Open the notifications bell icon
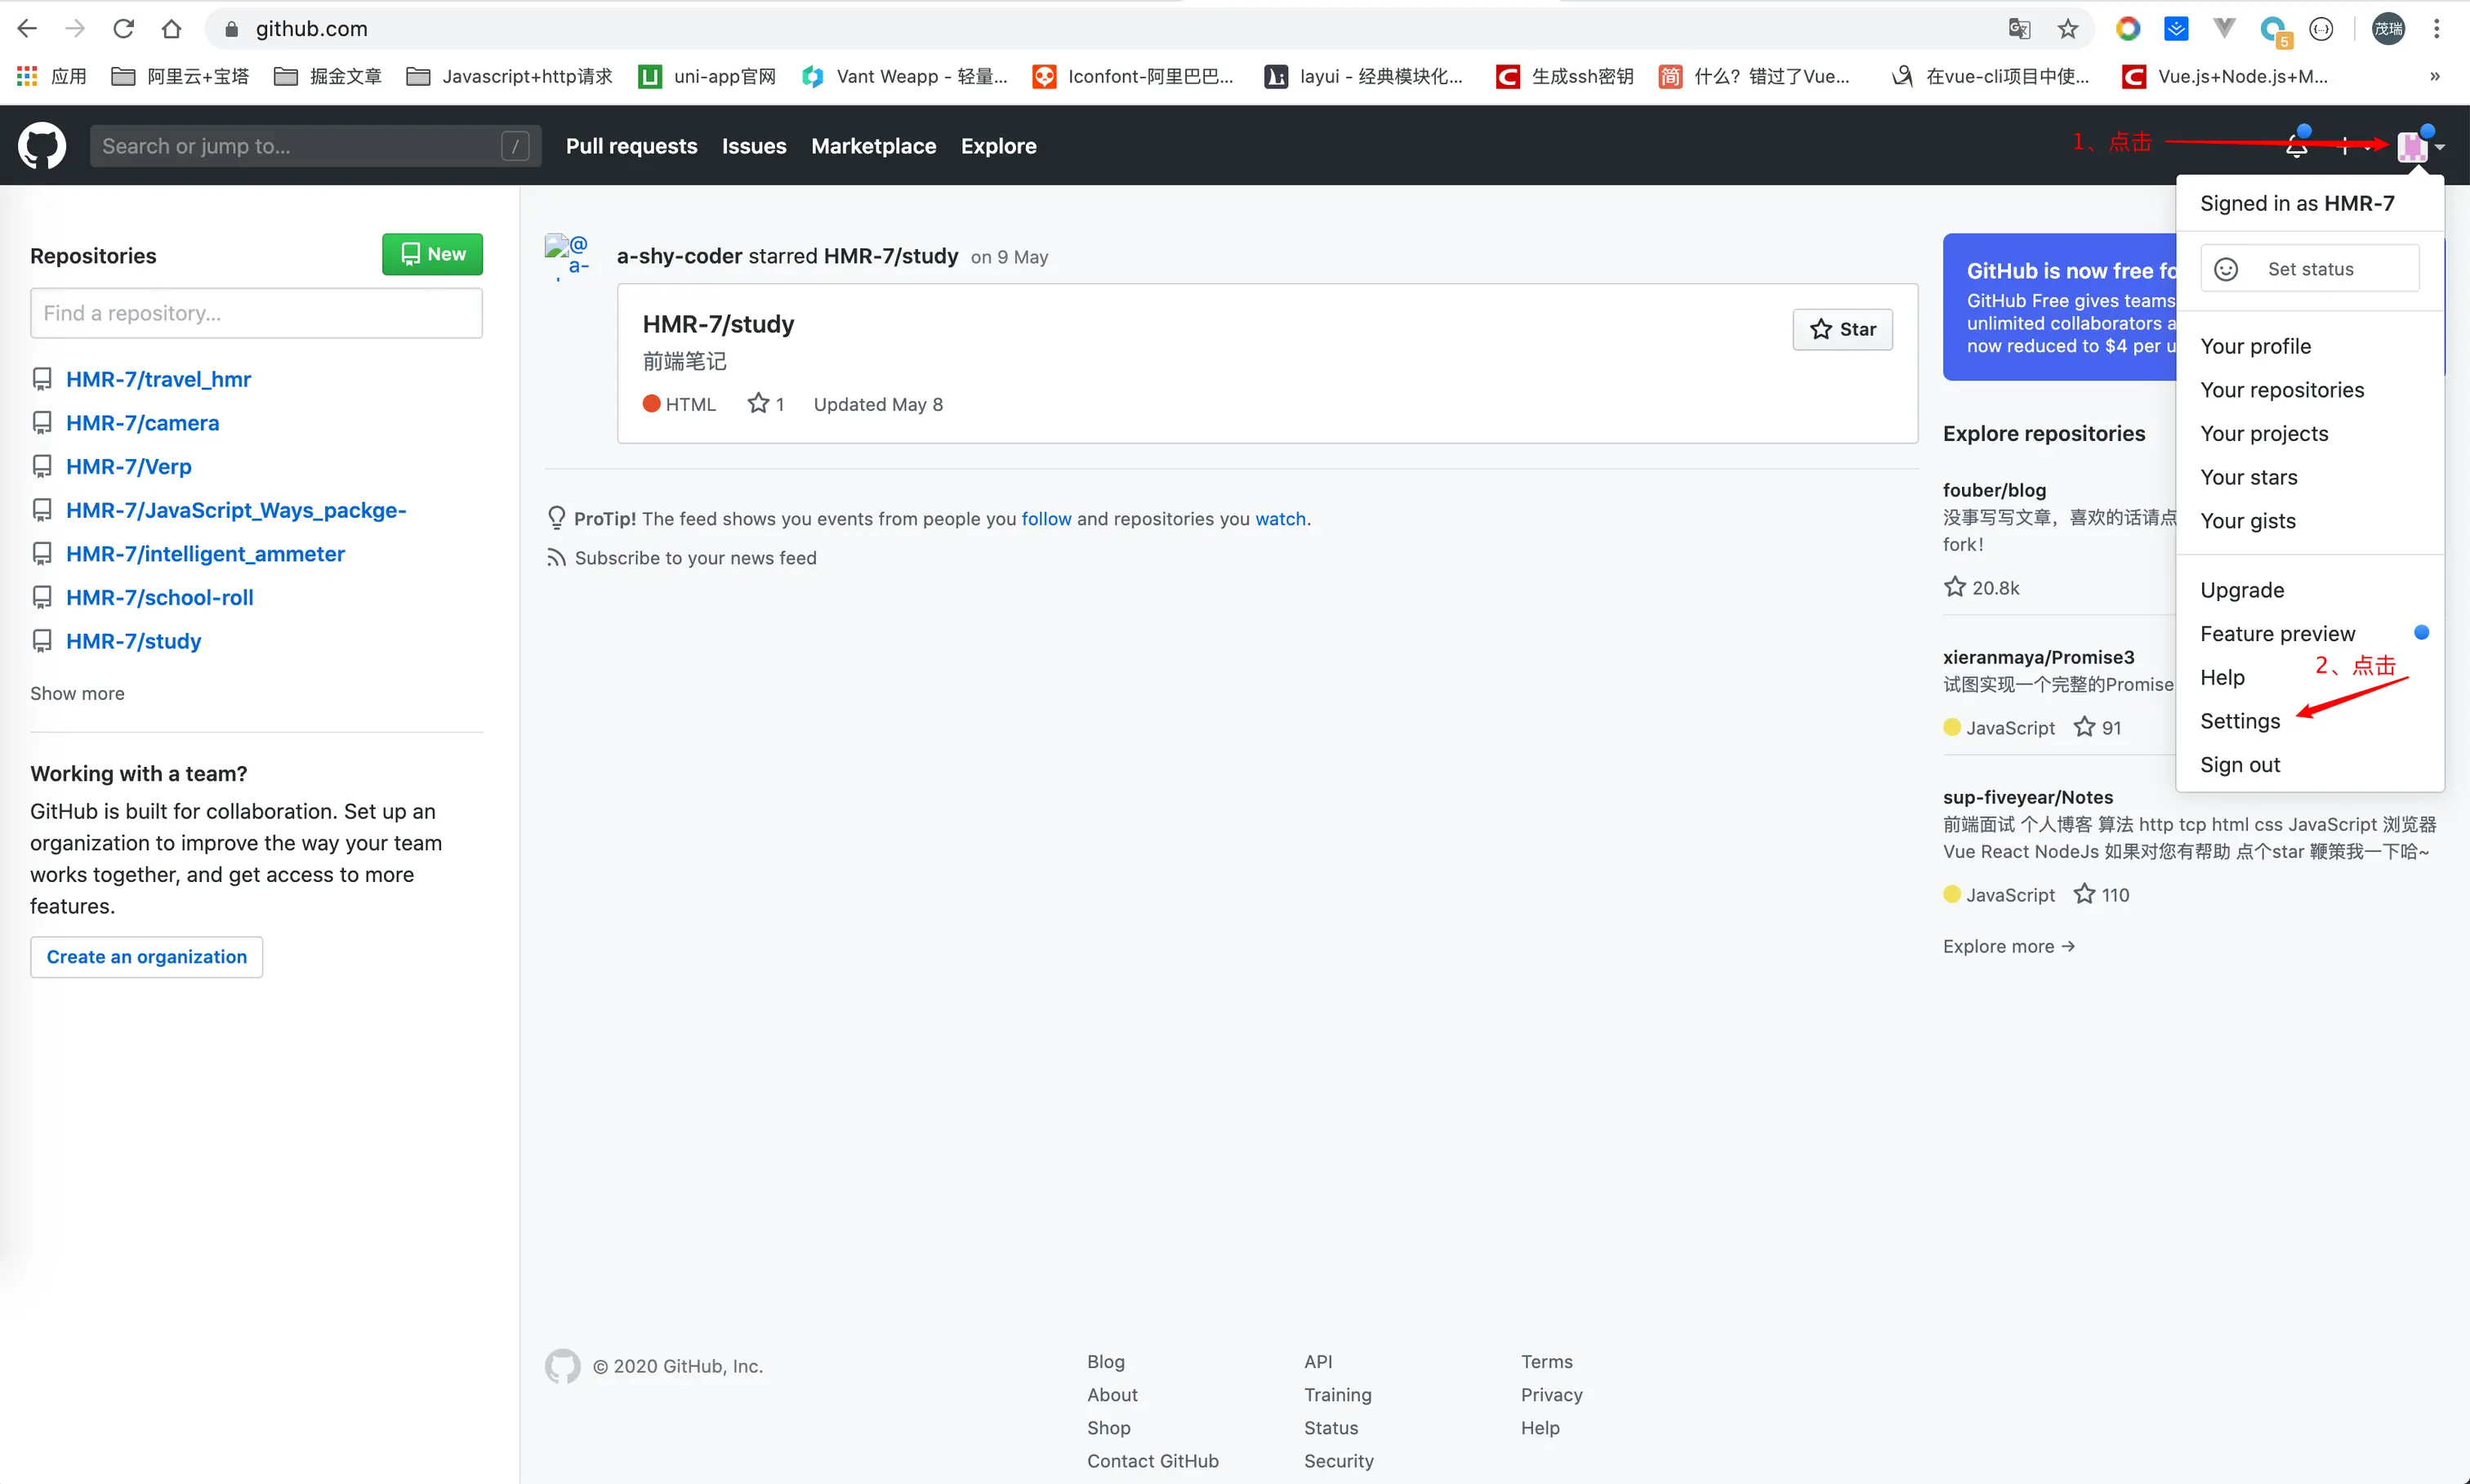The image size is (2470, 1484). (2296, 146)
